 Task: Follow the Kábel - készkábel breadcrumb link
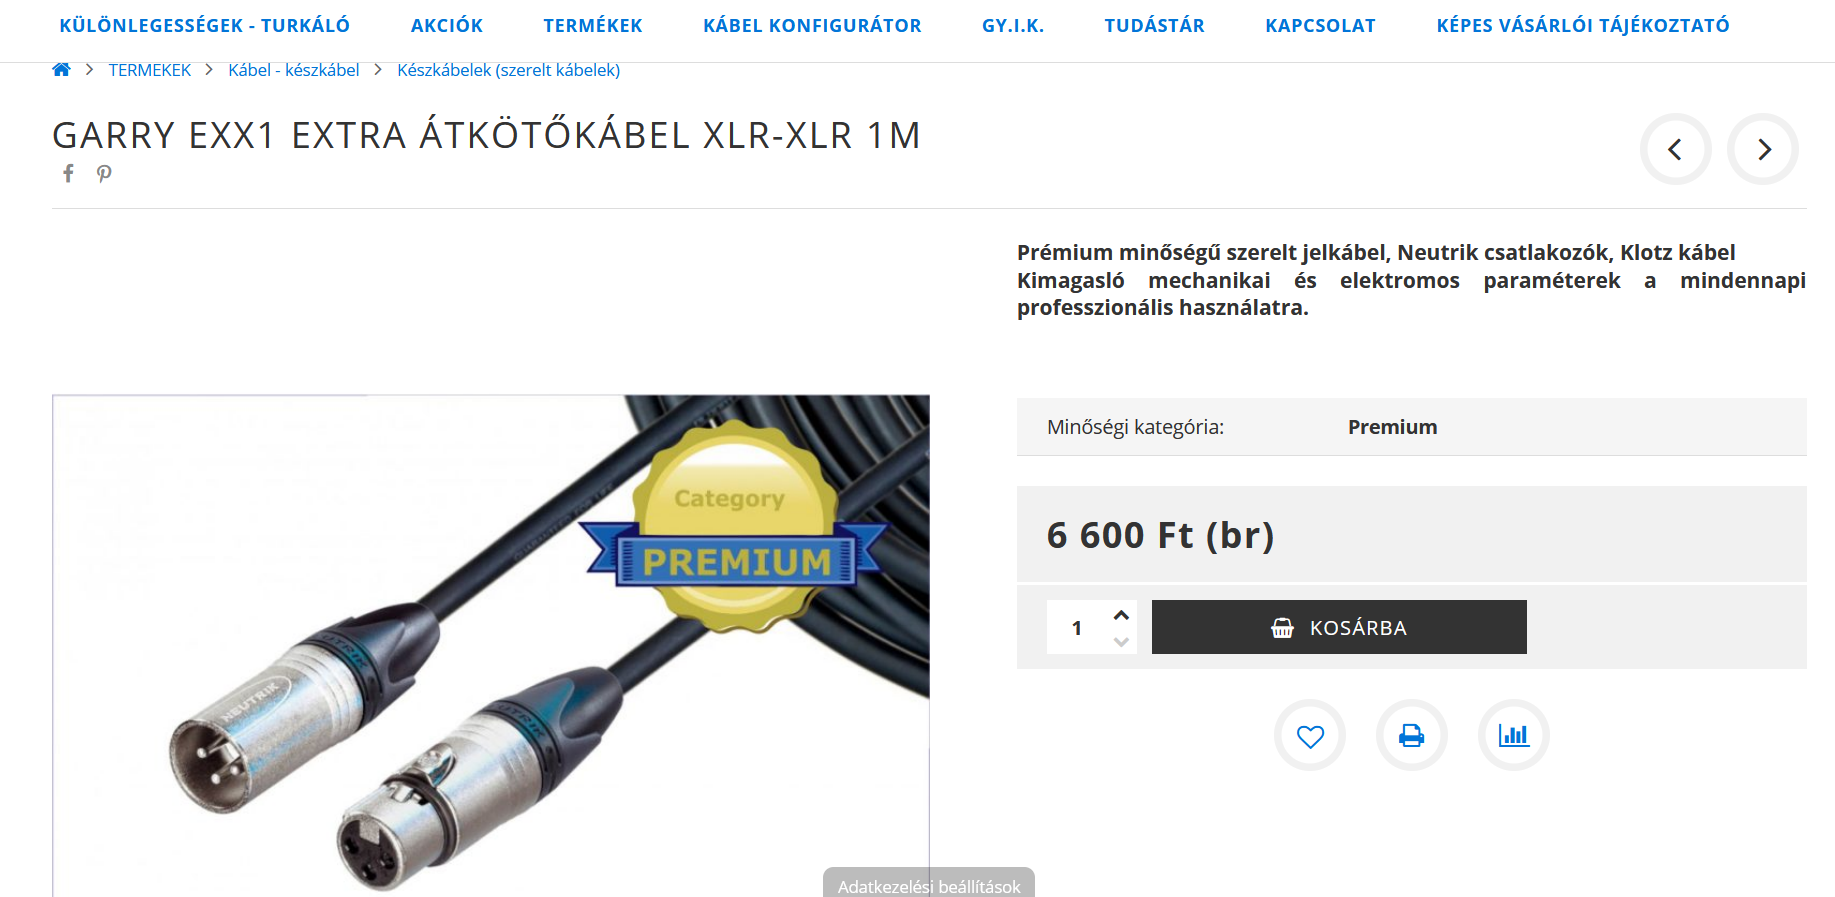pyautogui.click(x=294, y=70)
